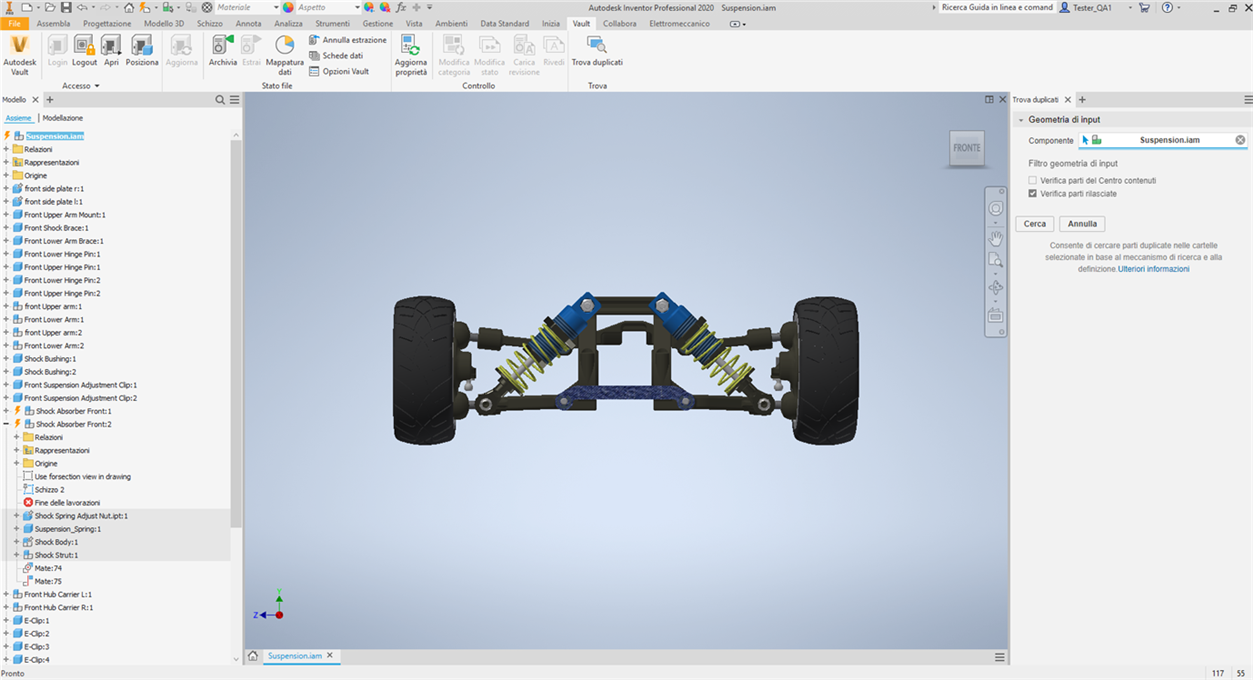Enable Verifica parti del Centro contenuti
The image size is (1253, 680).
1033,181
